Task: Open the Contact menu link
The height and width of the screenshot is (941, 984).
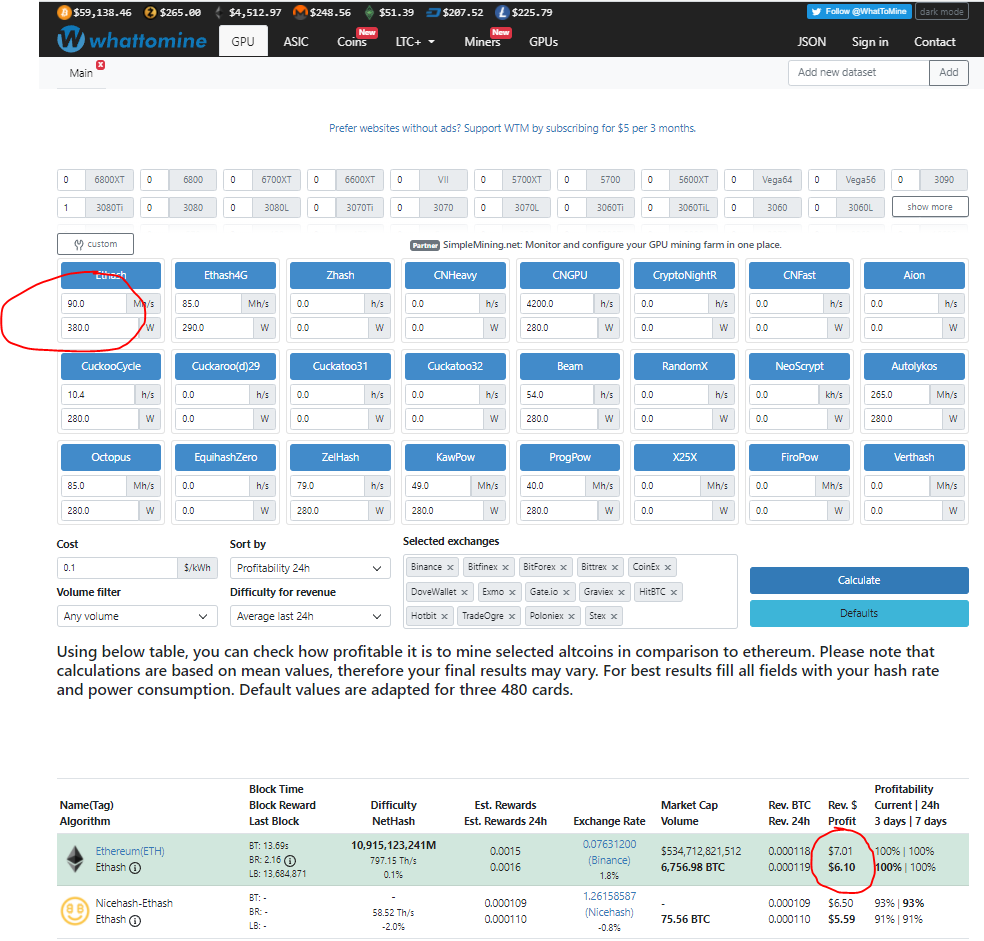Action: point(934,41)
